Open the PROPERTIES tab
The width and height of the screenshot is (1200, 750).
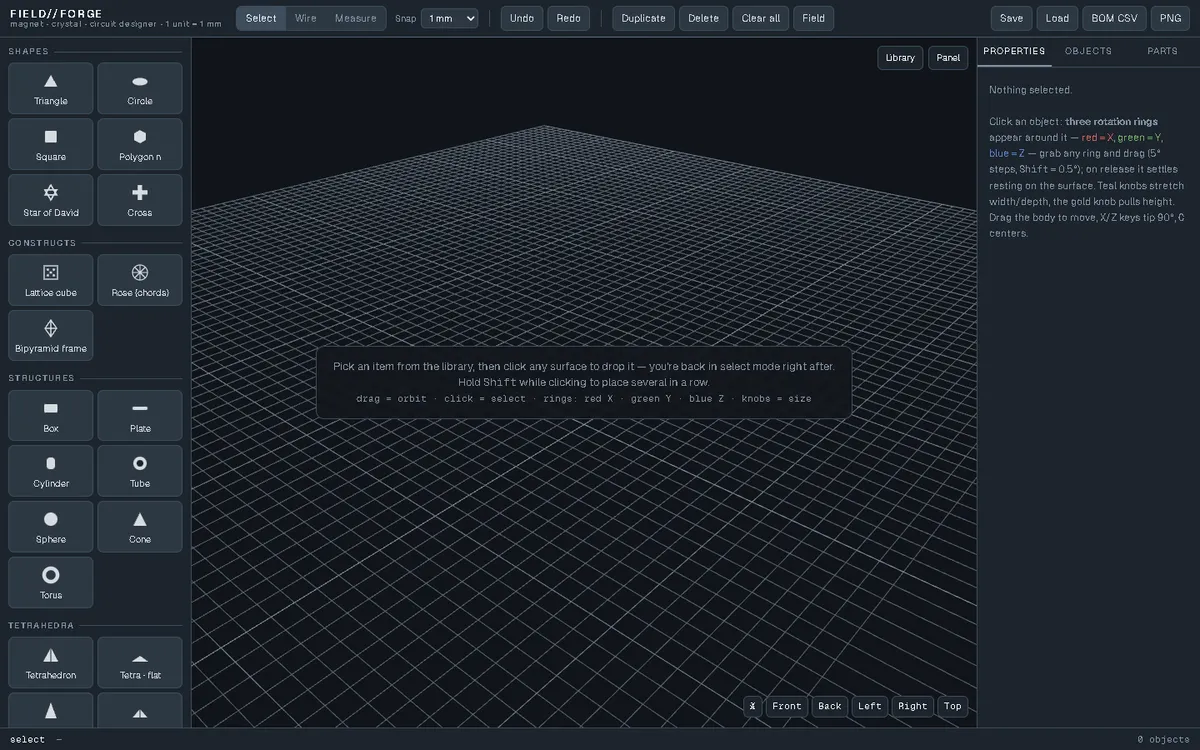(1014, 51)
